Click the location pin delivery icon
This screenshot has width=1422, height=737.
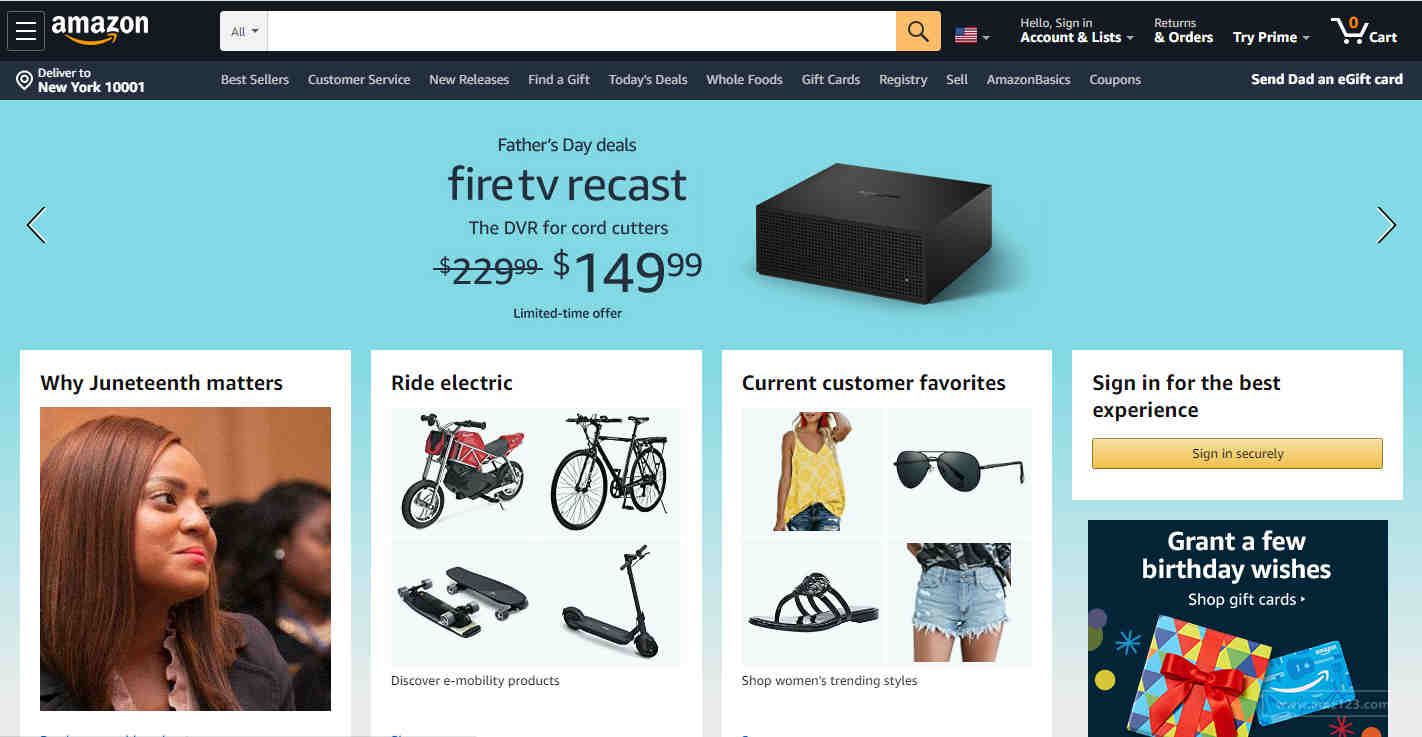[25, 80]
